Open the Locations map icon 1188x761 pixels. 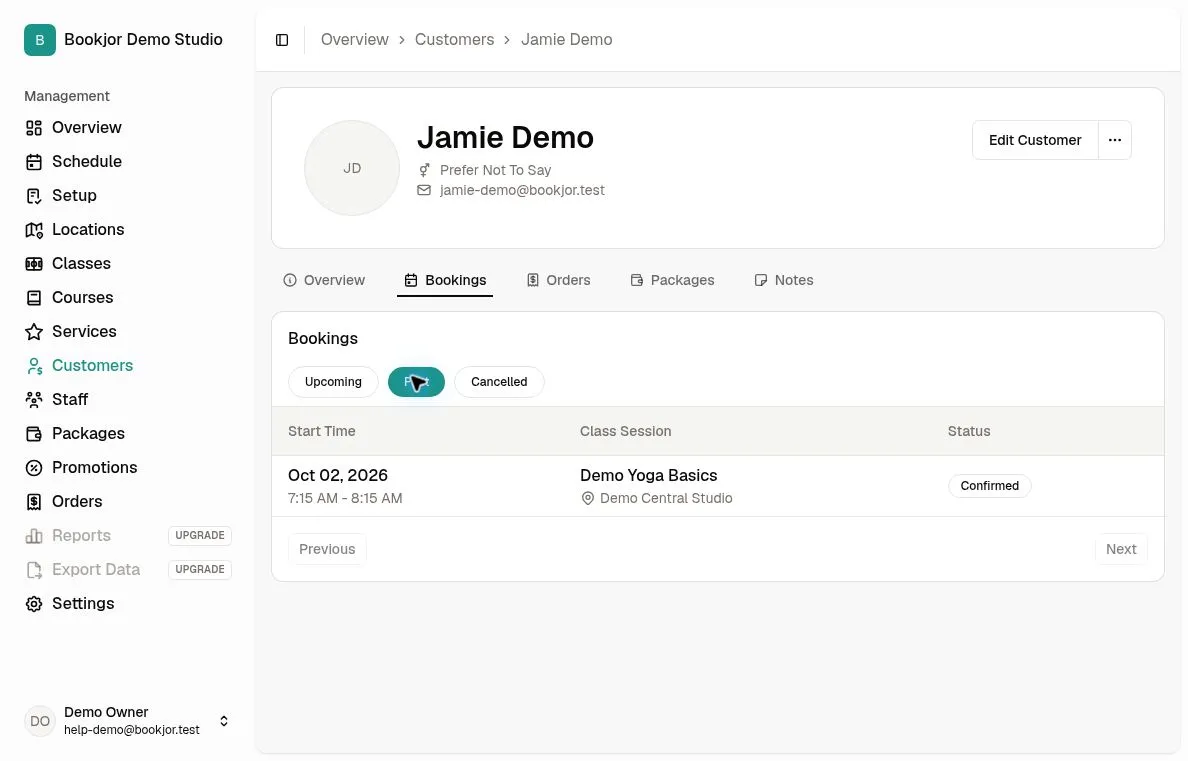[34, 230]
